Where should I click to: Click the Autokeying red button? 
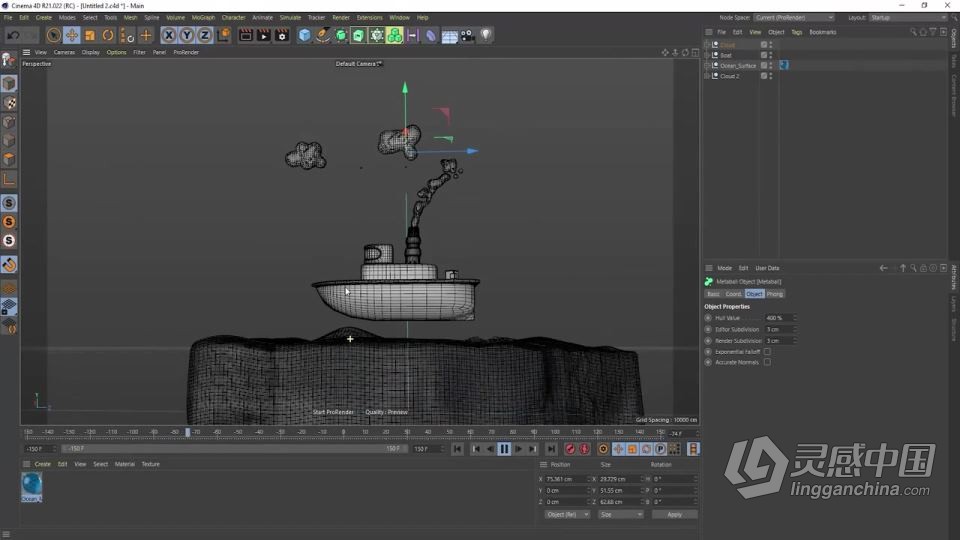pyautogui.click(x=584, y=449)
